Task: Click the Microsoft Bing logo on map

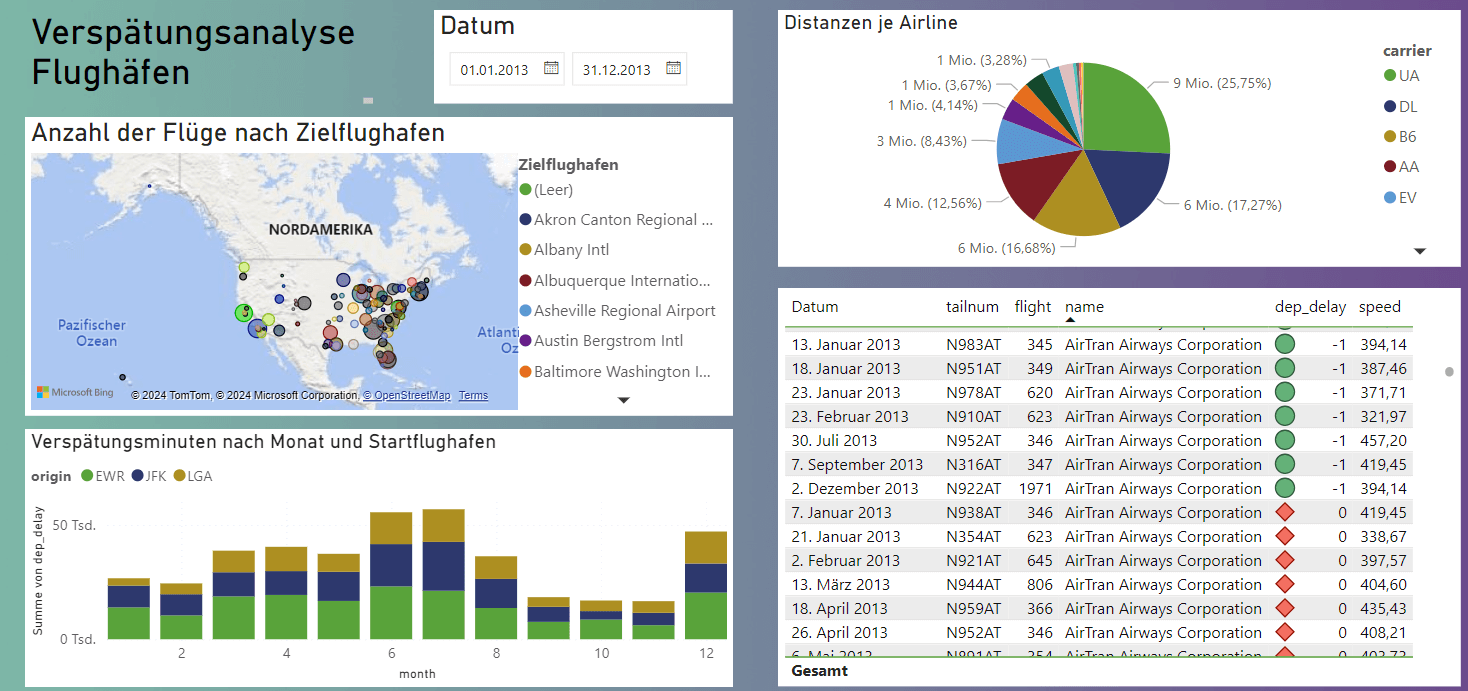Action: (x=76, y=393)
